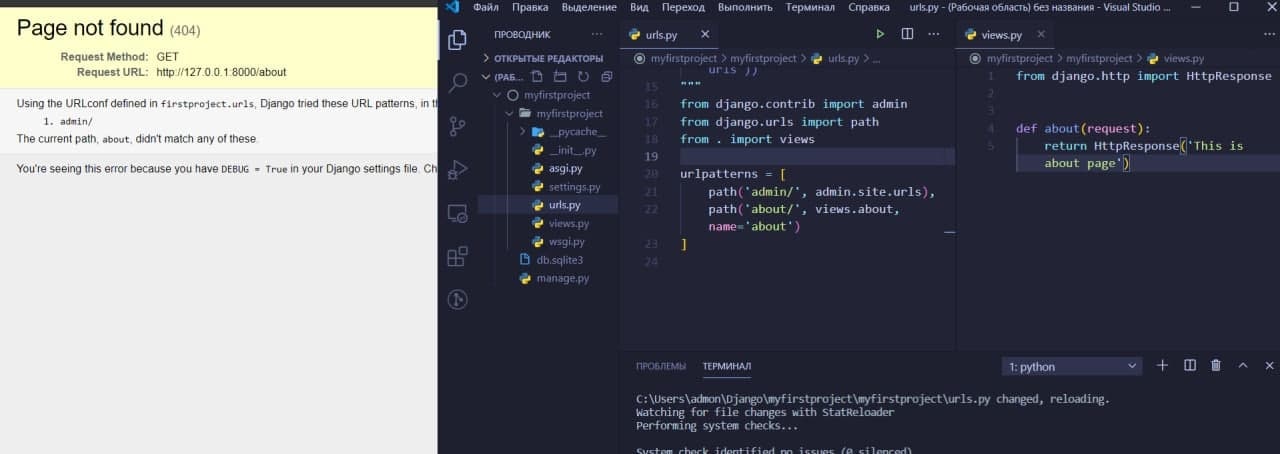
Task: Open the Search view in activity bar
Action: pos(458,82)
